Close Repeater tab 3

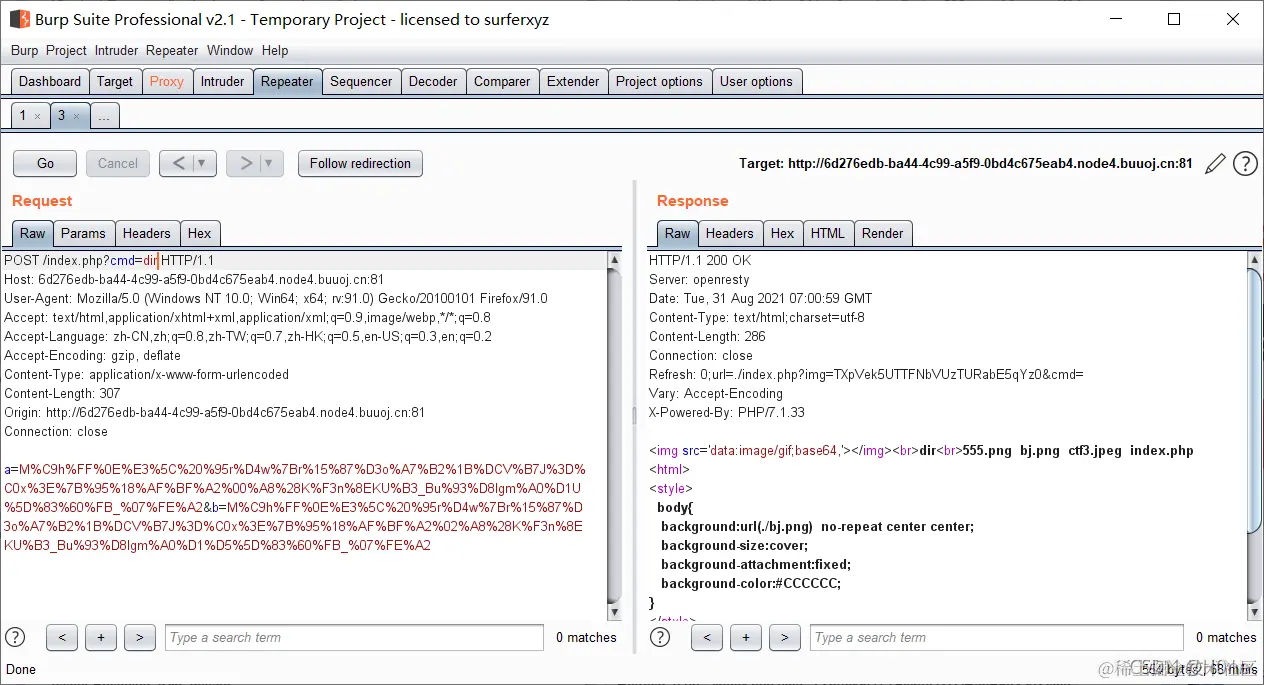(x=76, y=116)
